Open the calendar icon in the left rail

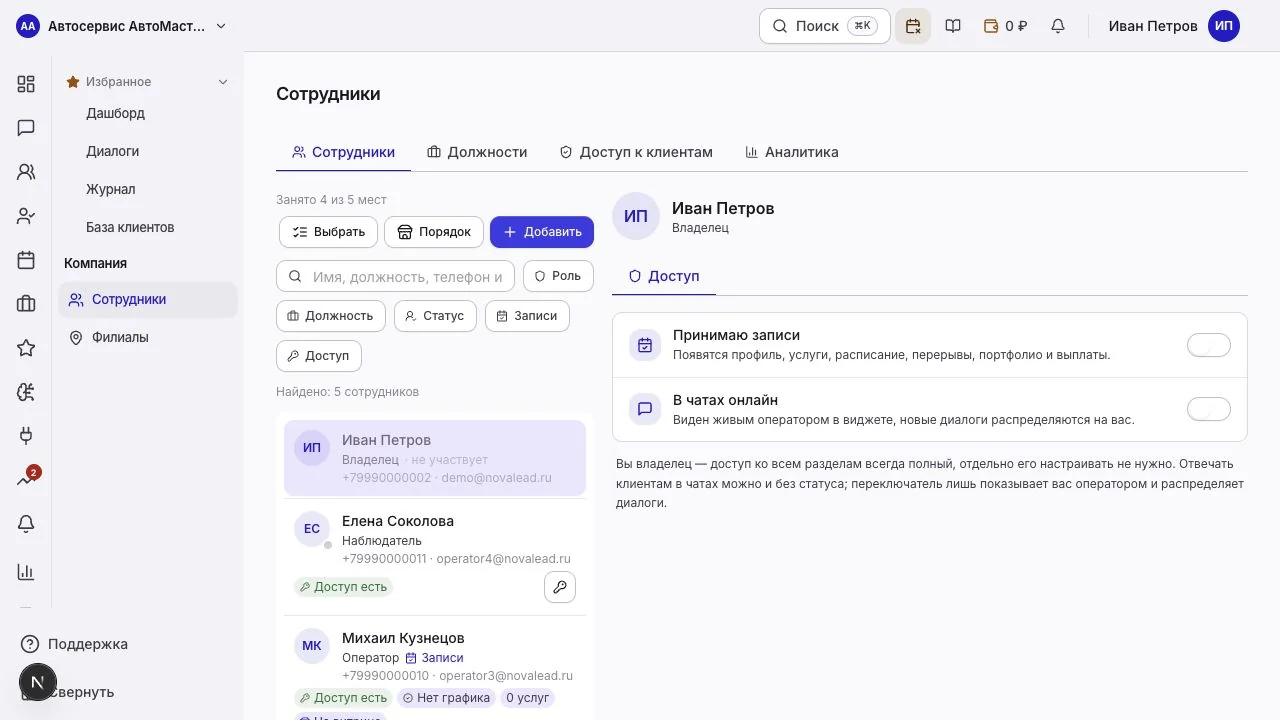pos(26,260)
